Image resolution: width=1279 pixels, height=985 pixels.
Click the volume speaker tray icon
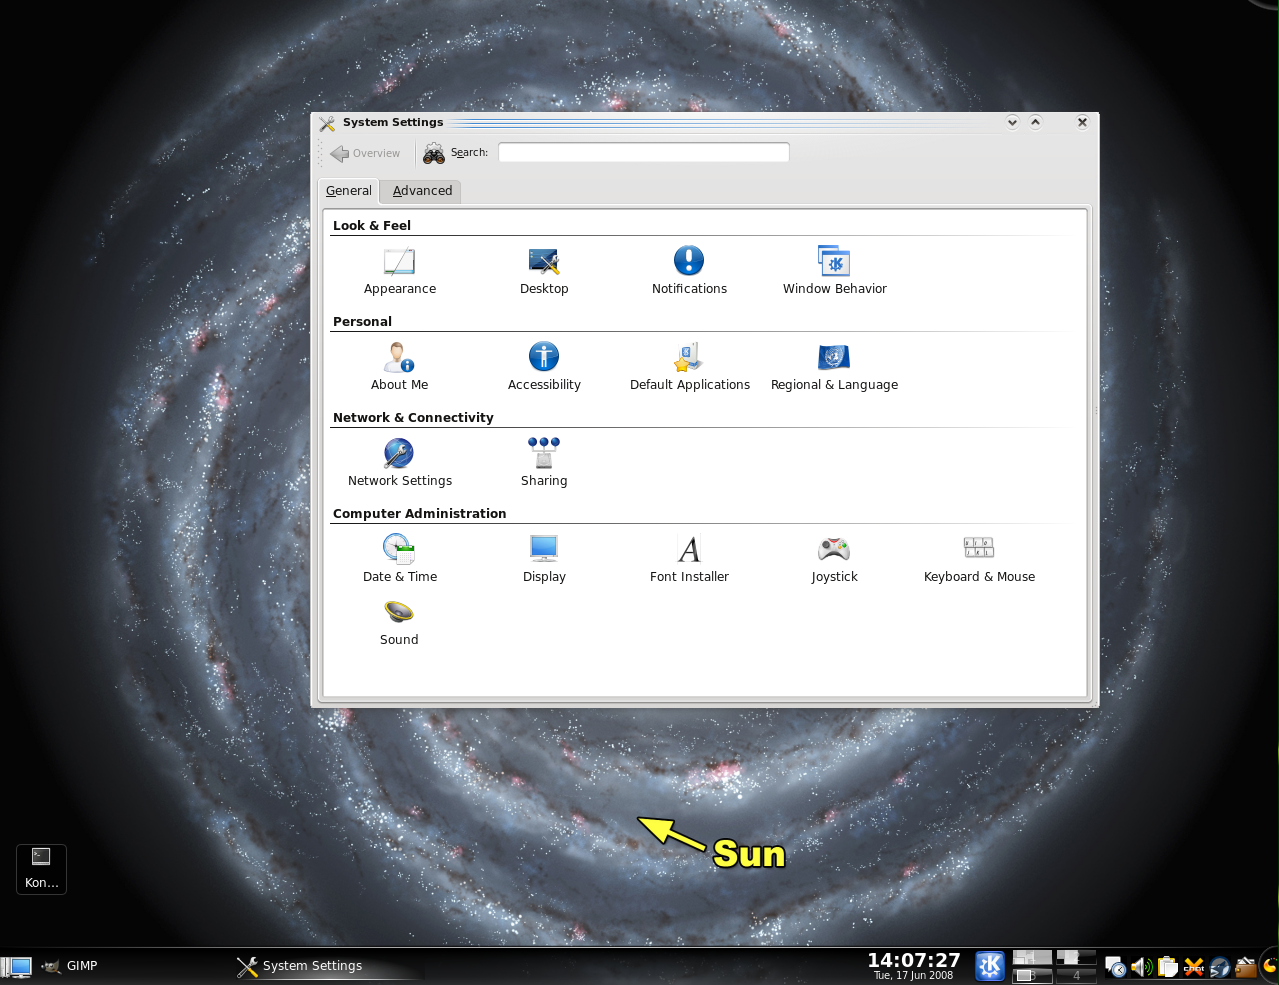[x=1141, y=967]
